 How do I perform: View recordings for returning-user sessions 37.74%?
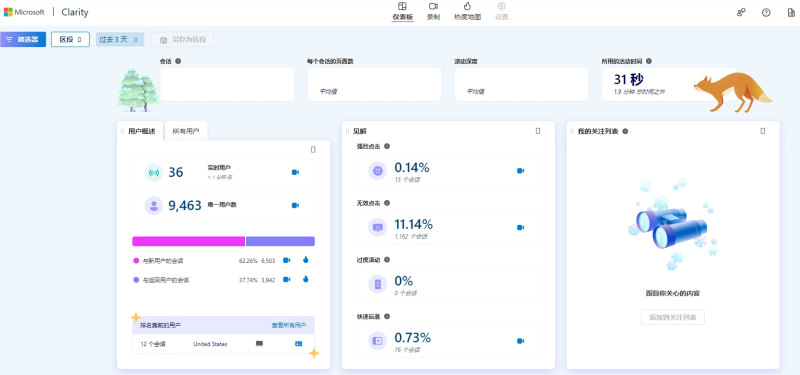coord(287,280)
